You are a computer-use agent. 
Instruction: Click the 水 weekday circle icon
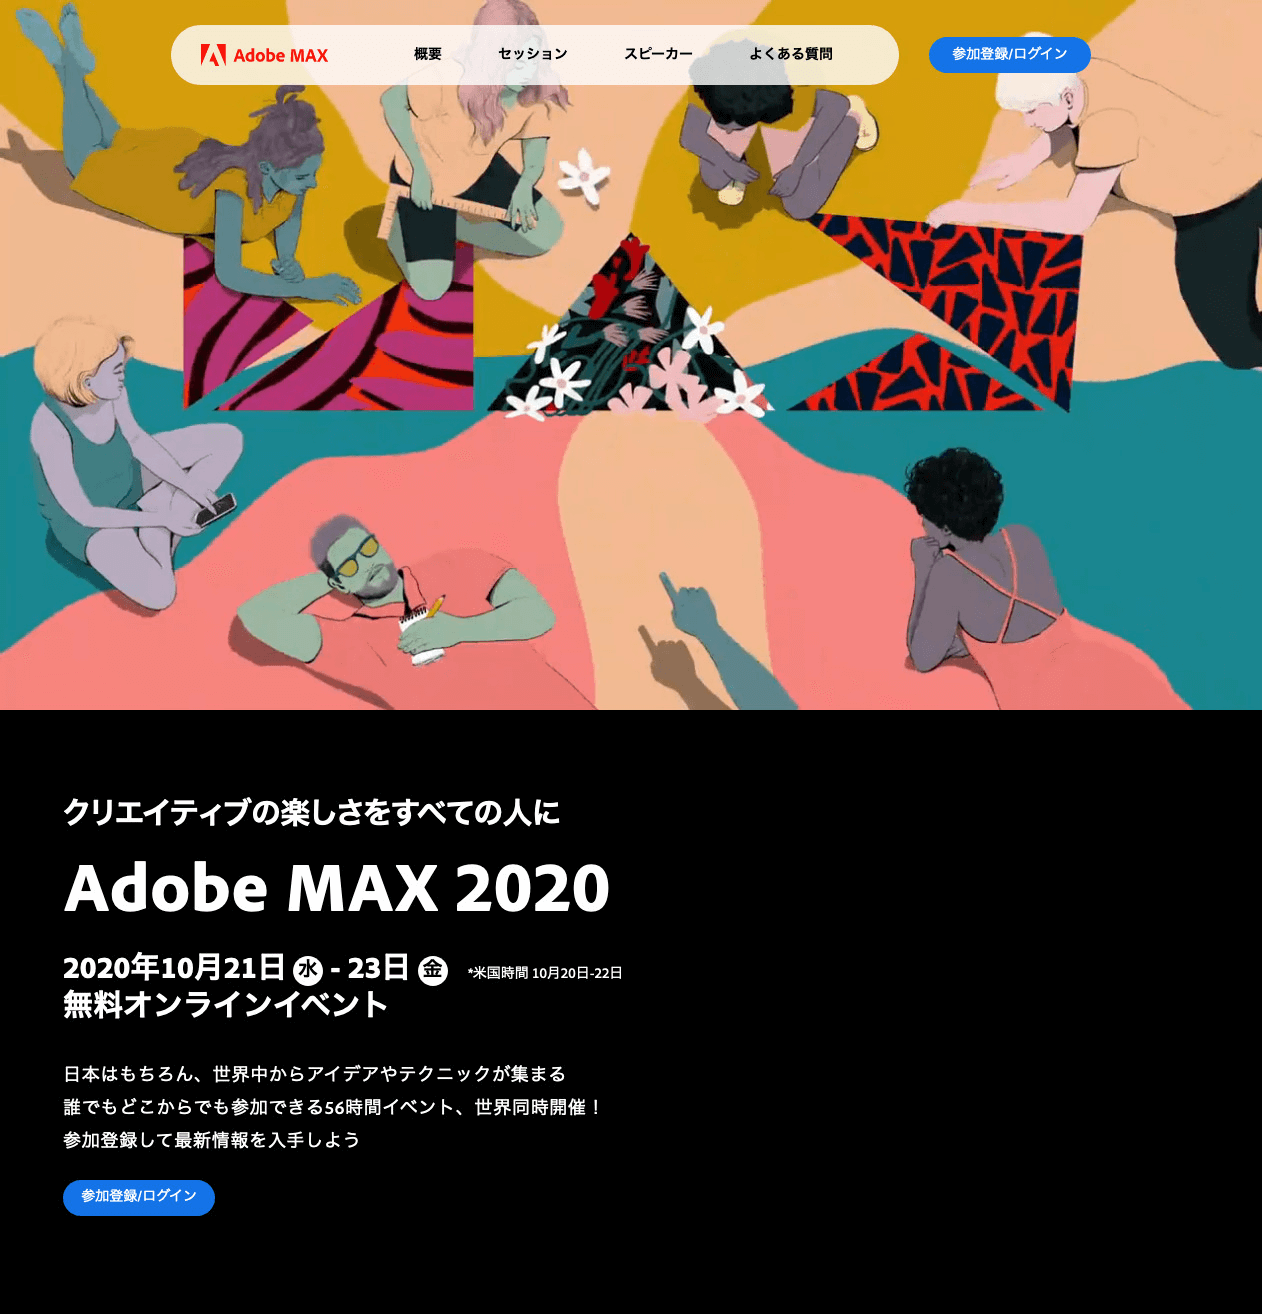(308, 970)
